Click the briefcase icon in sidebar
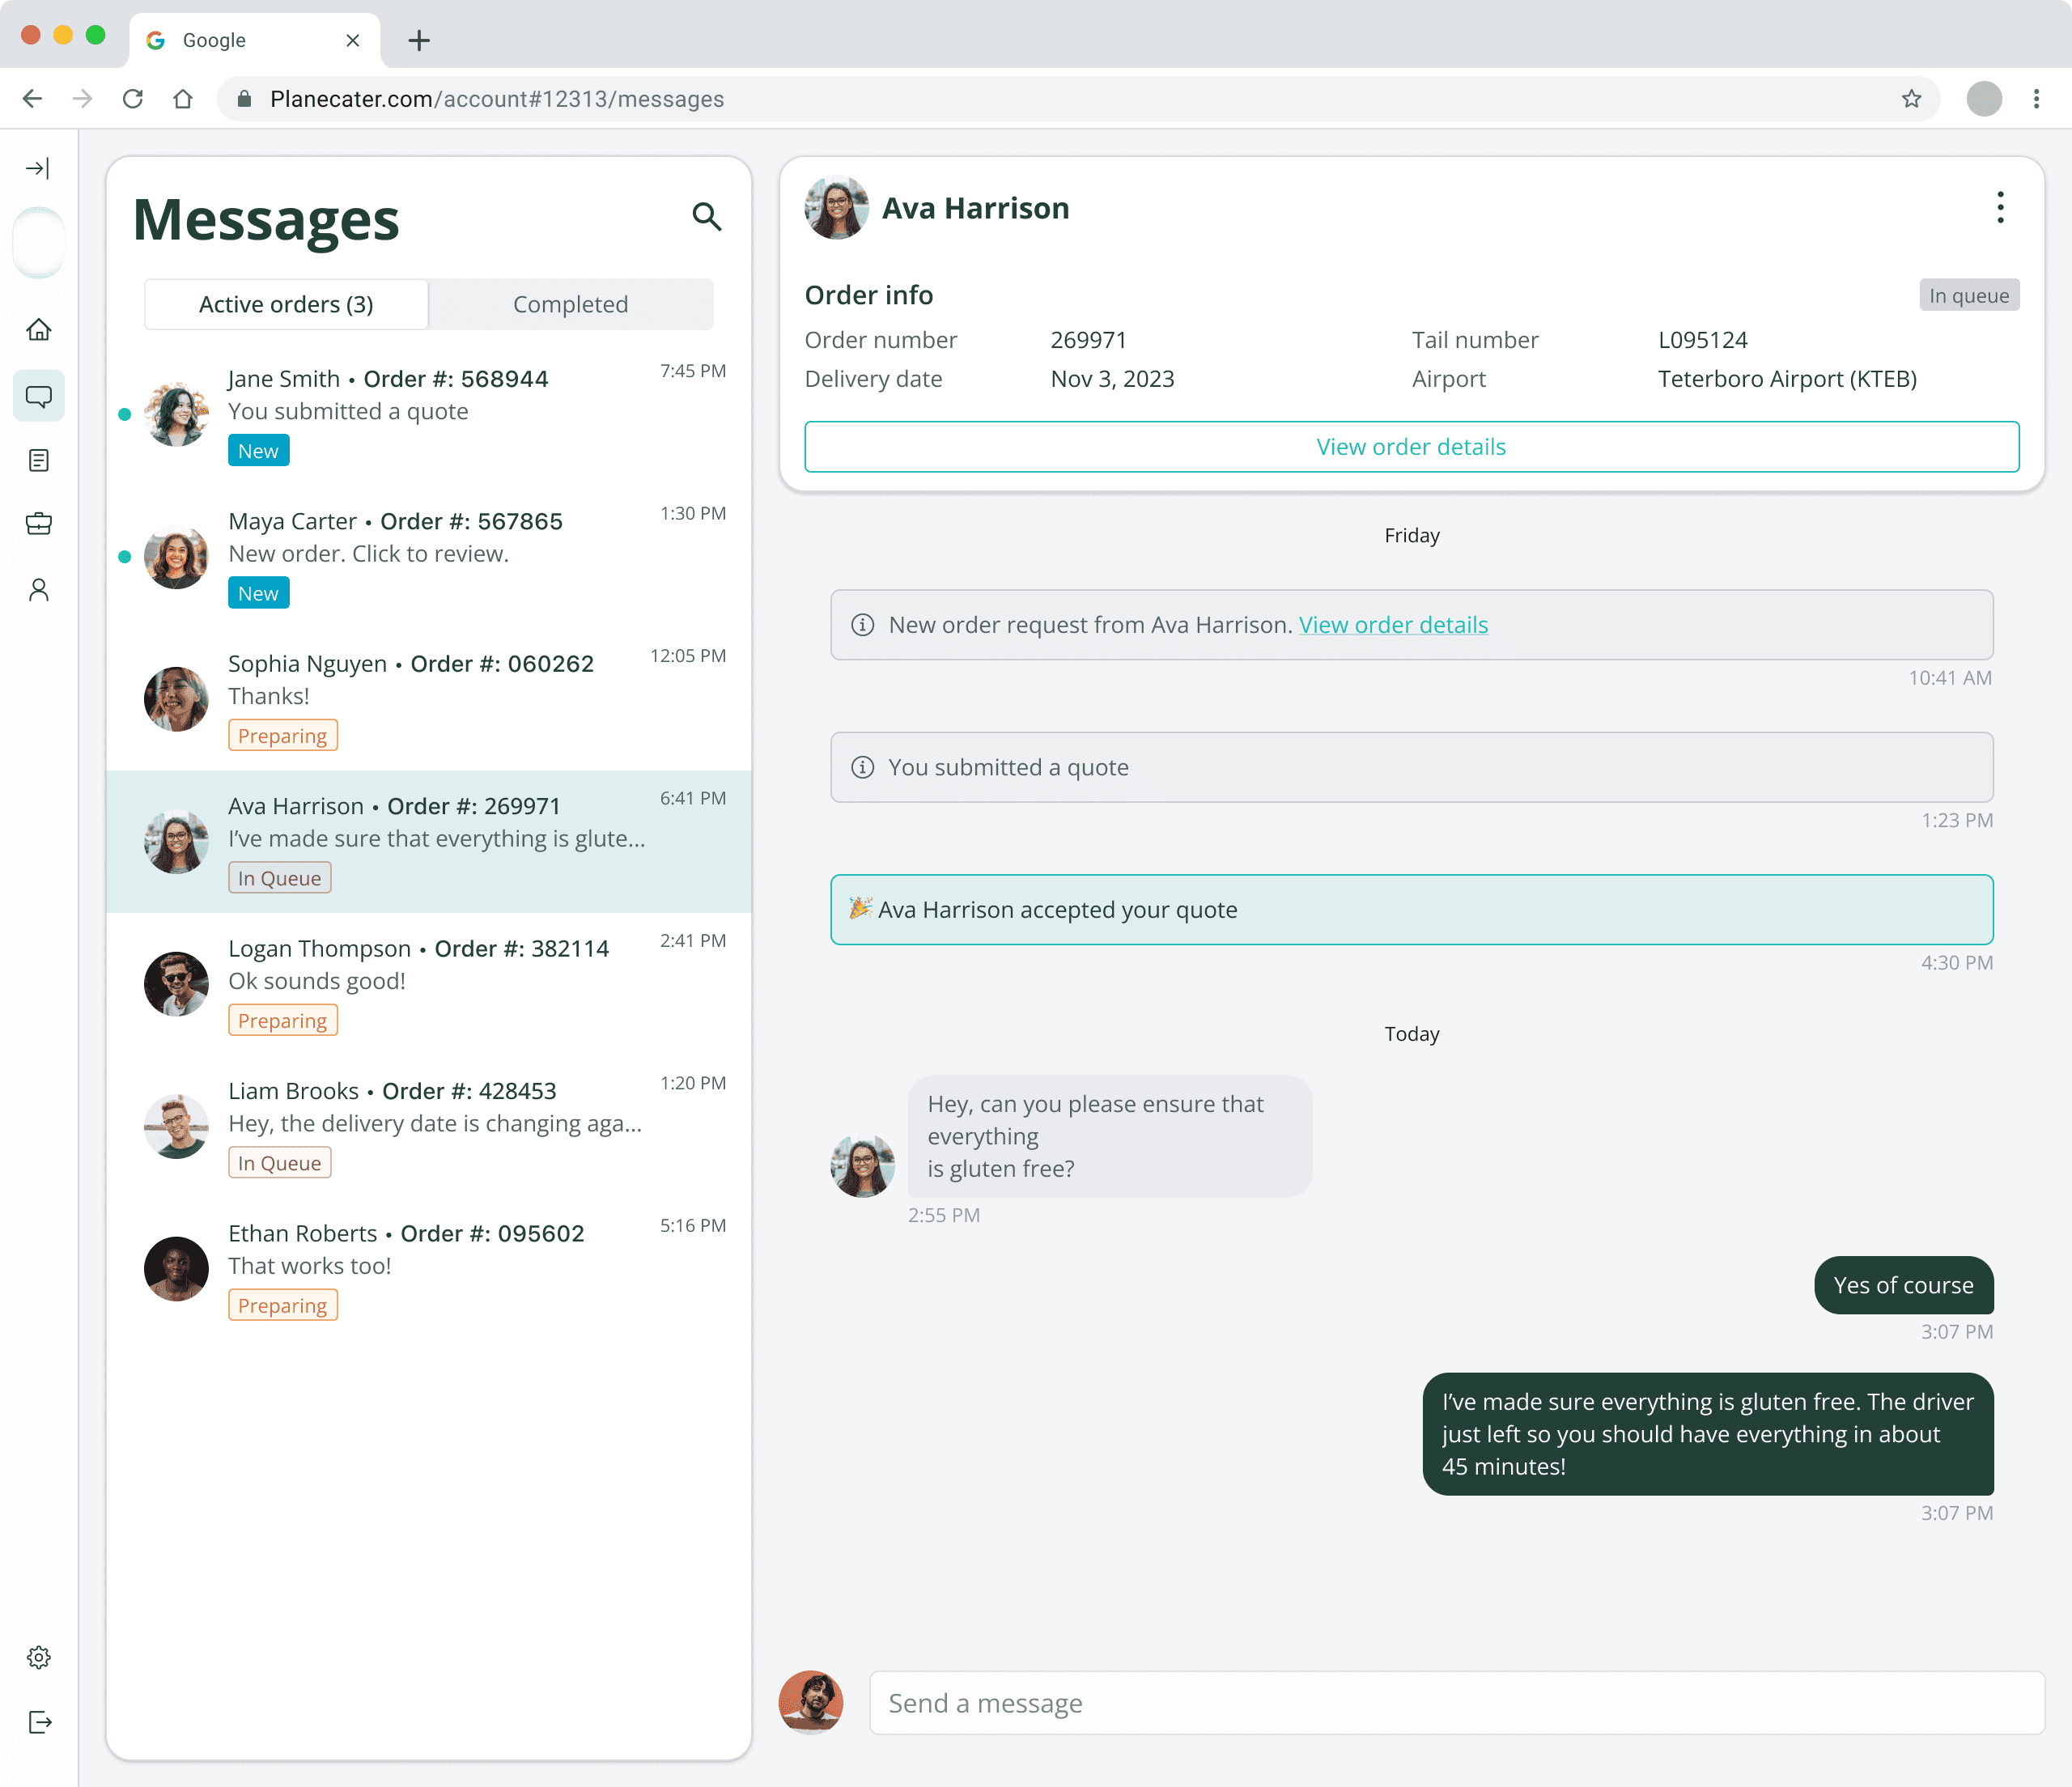Viewport: 2072px width, 1787px height. click(39, 524)
